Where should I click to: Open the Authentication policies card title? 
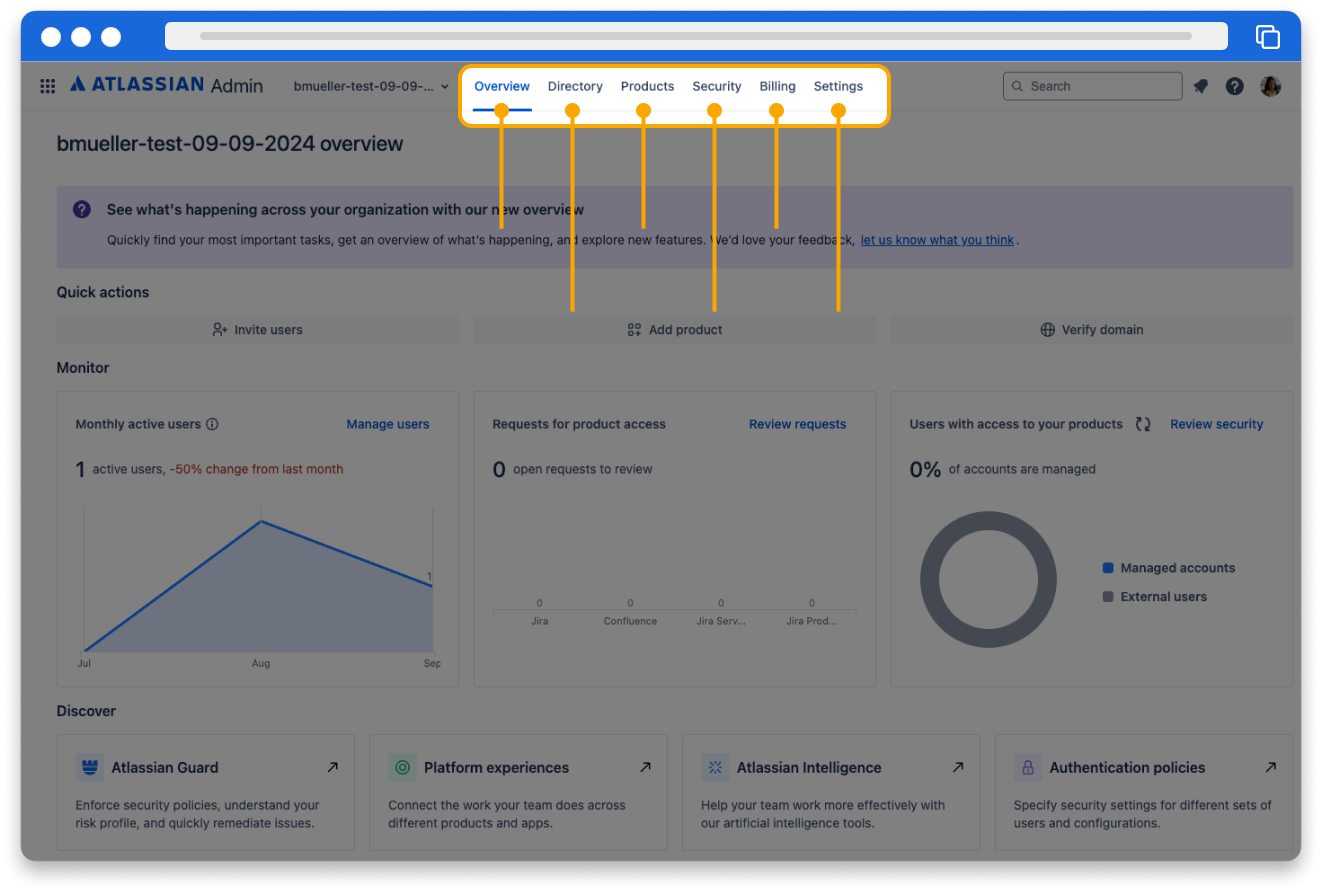coord(1127,768)
